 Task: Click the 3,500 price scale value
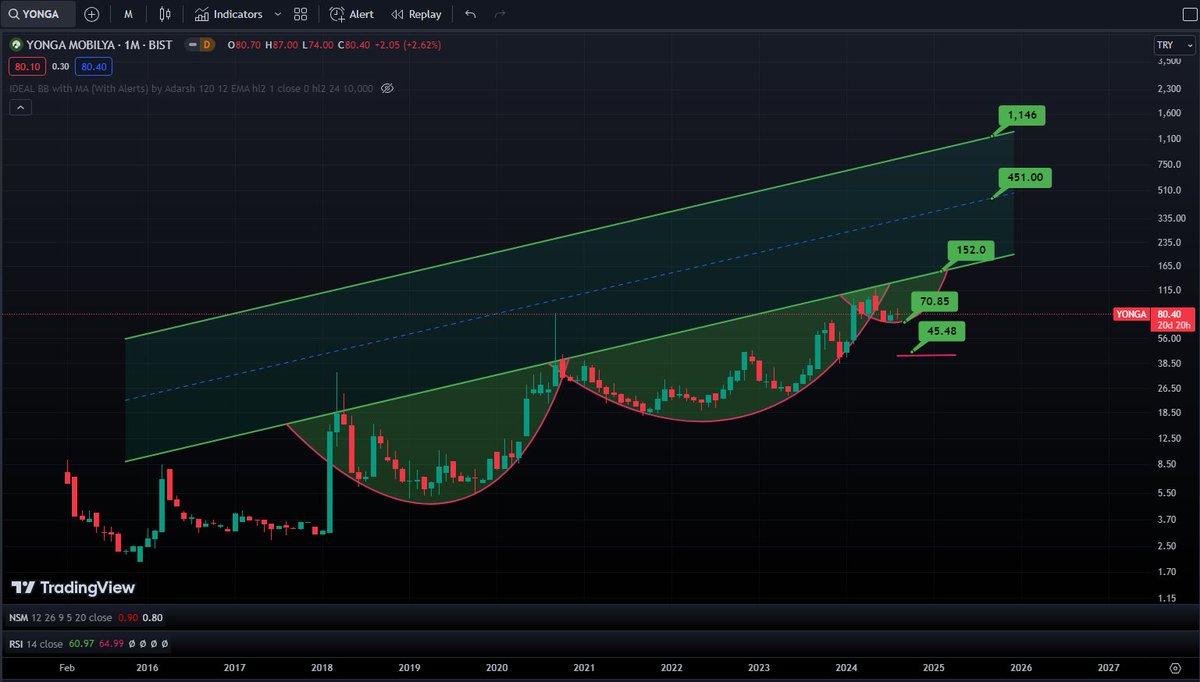pos(1167,62)
